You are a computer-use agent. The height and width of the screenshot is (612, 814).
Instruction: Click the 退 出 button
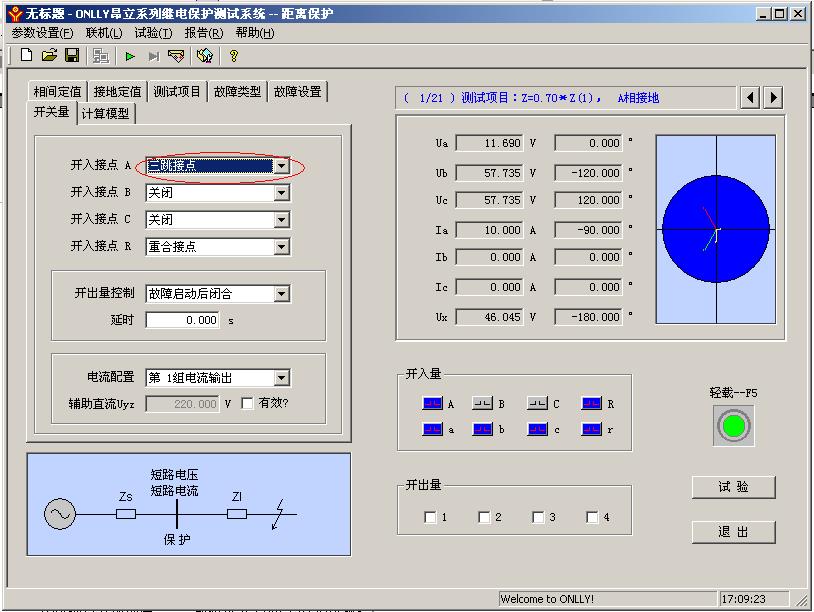733,532
